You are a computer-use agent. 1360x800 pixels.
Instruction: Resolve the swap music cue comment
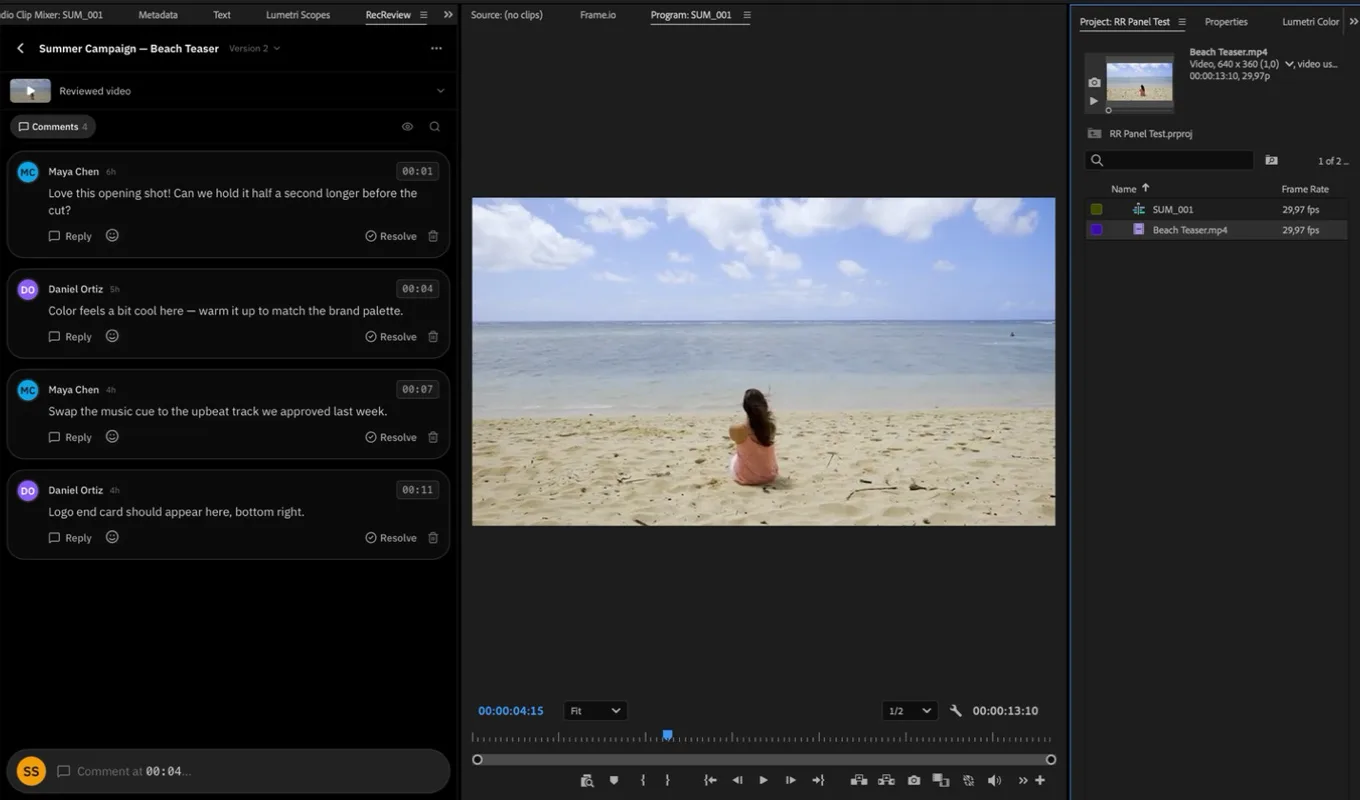point(391,437)
